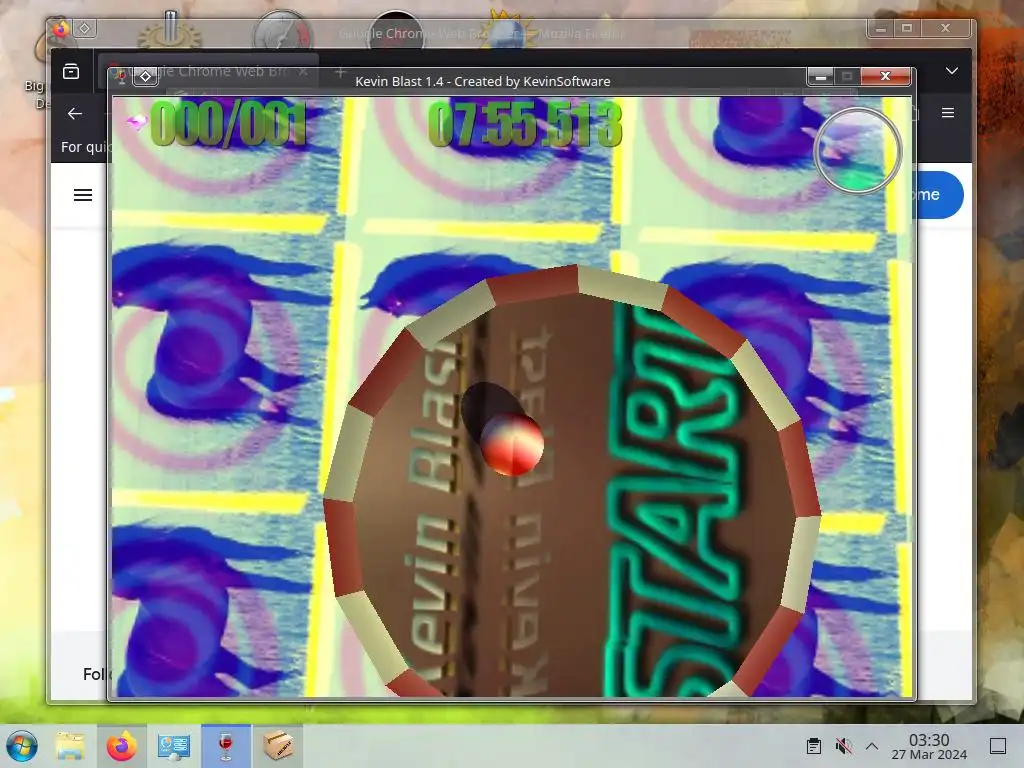Click the pin icon in Firefox title bar

[x=85, y=28]
